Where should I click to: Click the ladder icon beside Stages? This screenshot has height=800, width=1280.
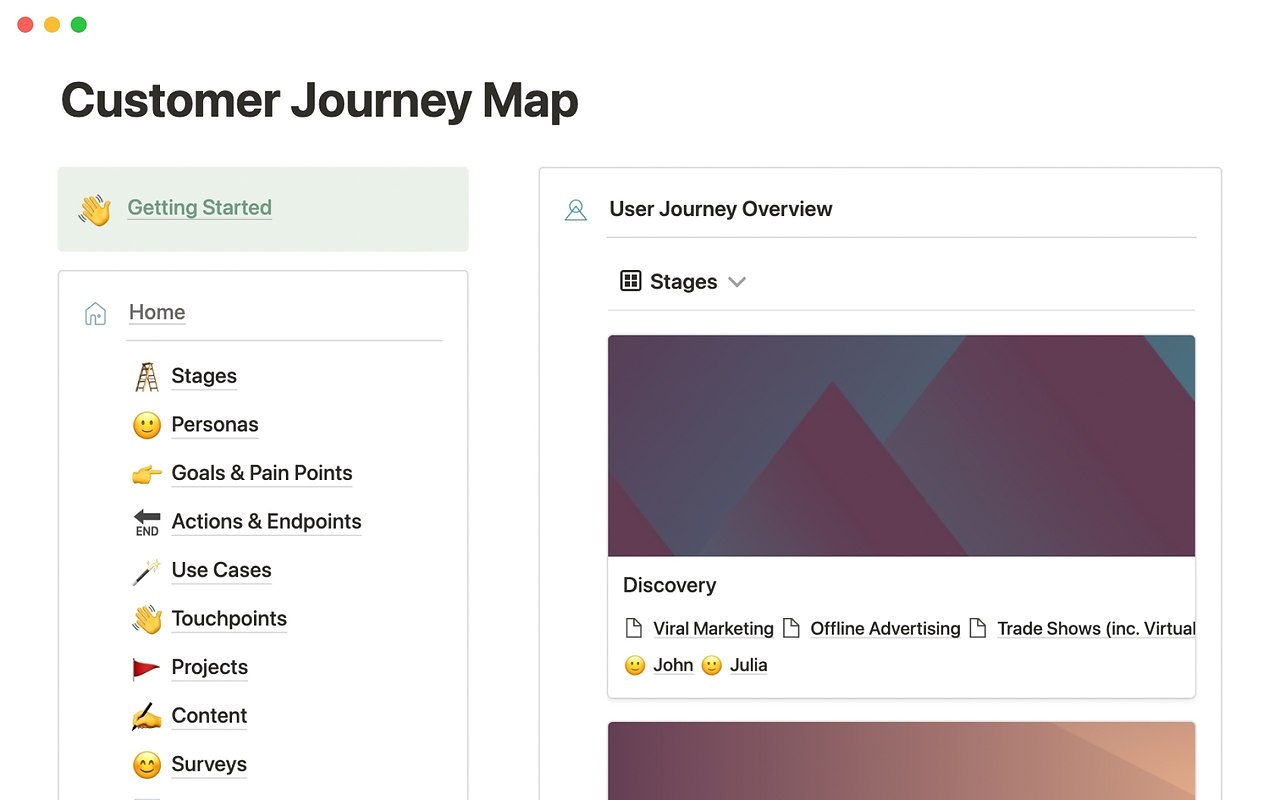point(147,377)
